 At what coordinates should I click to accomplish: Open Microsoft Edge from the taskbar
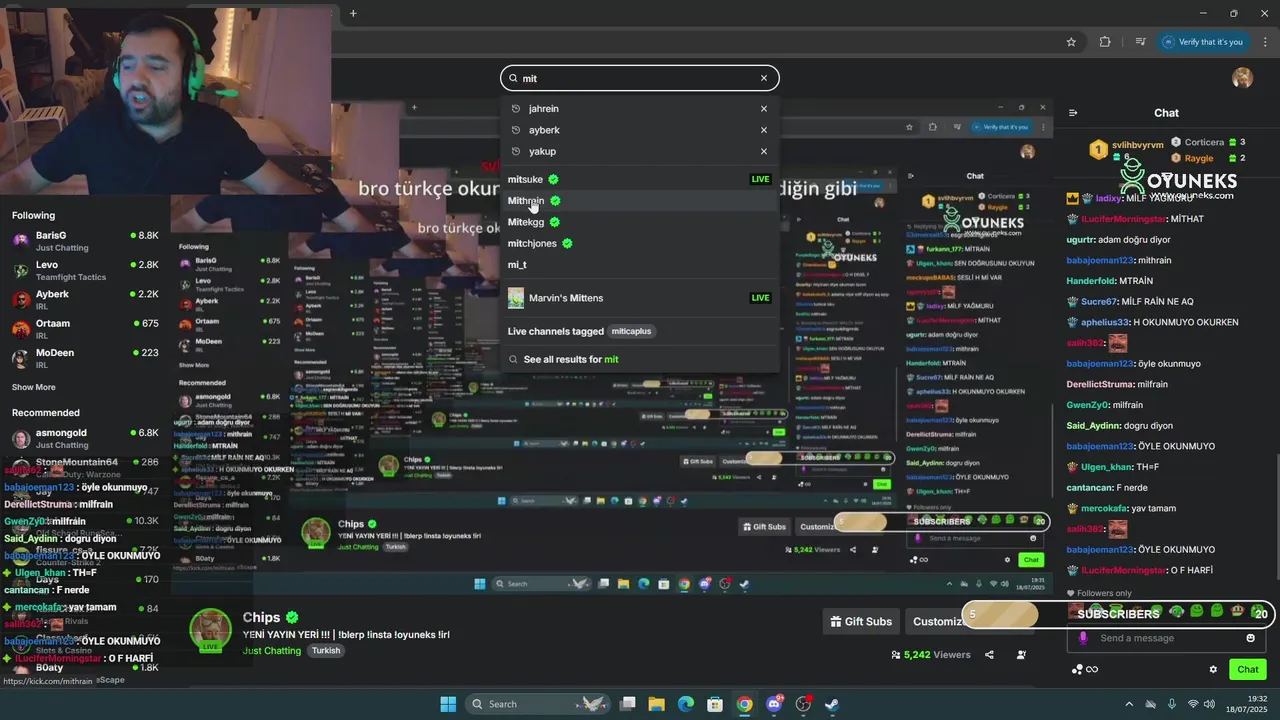click(x=686, y=704)
